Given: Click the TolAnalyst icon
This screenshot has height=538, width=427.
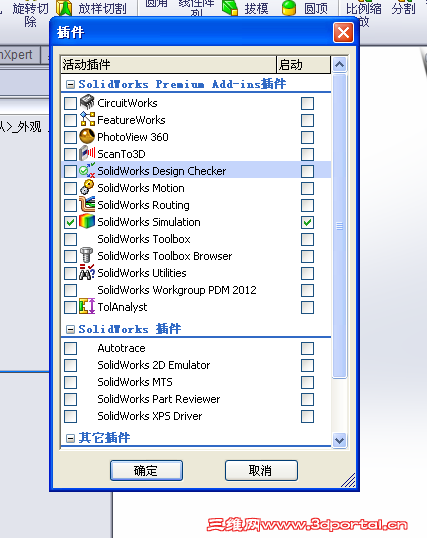Looking at the screenshot, I should click(87, 306).
